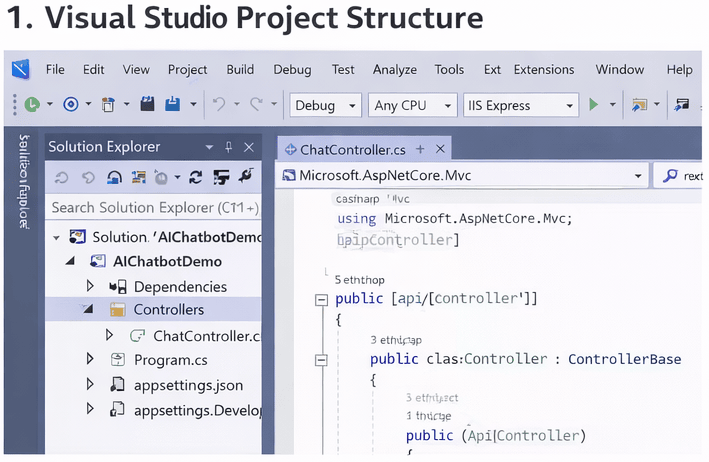Open the dropdown arrow next to Save icon

194,104
